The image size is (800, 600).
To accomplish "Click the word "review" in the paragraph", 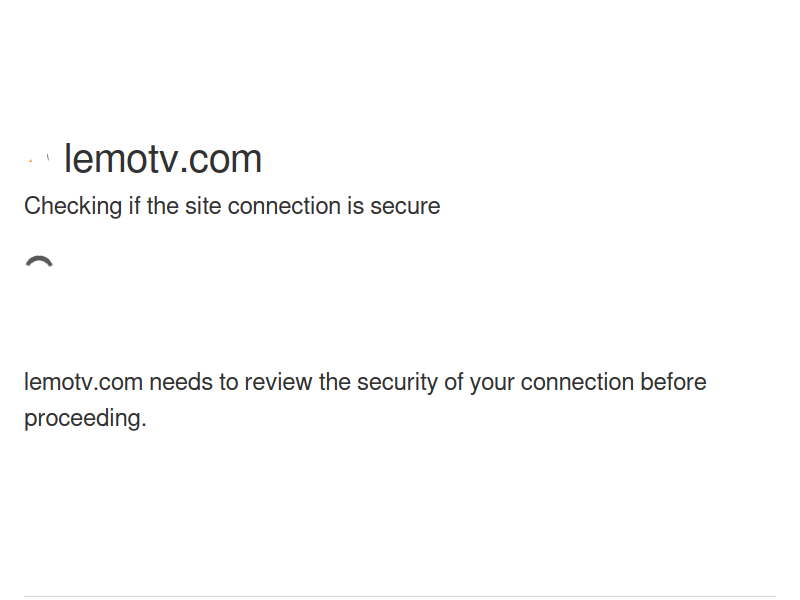I will pyautogui.click(x=279, y=382).
